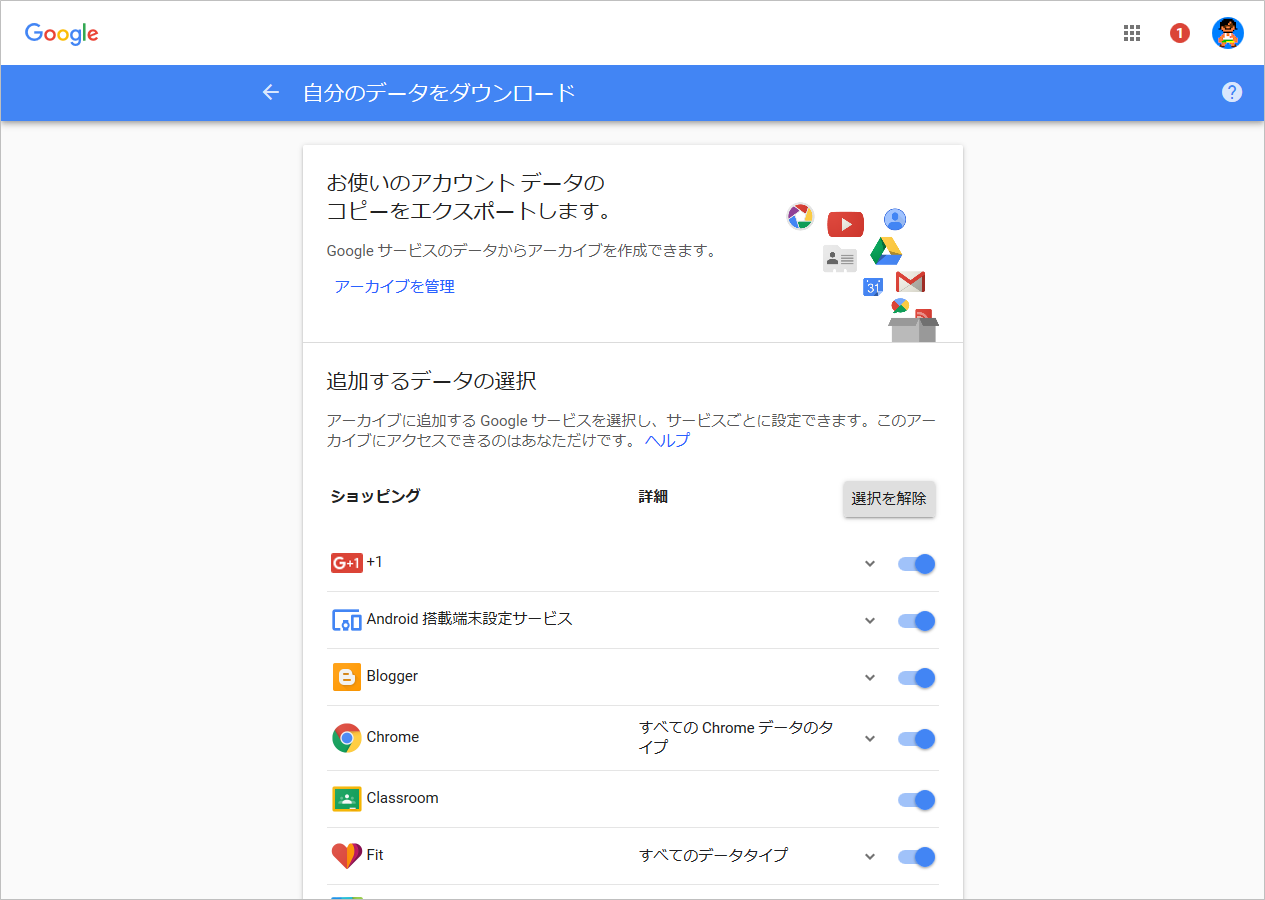The image size is (1265, 900).
Task: Click the すべての Chrome データのタイプ text
Action: point(736,737)
